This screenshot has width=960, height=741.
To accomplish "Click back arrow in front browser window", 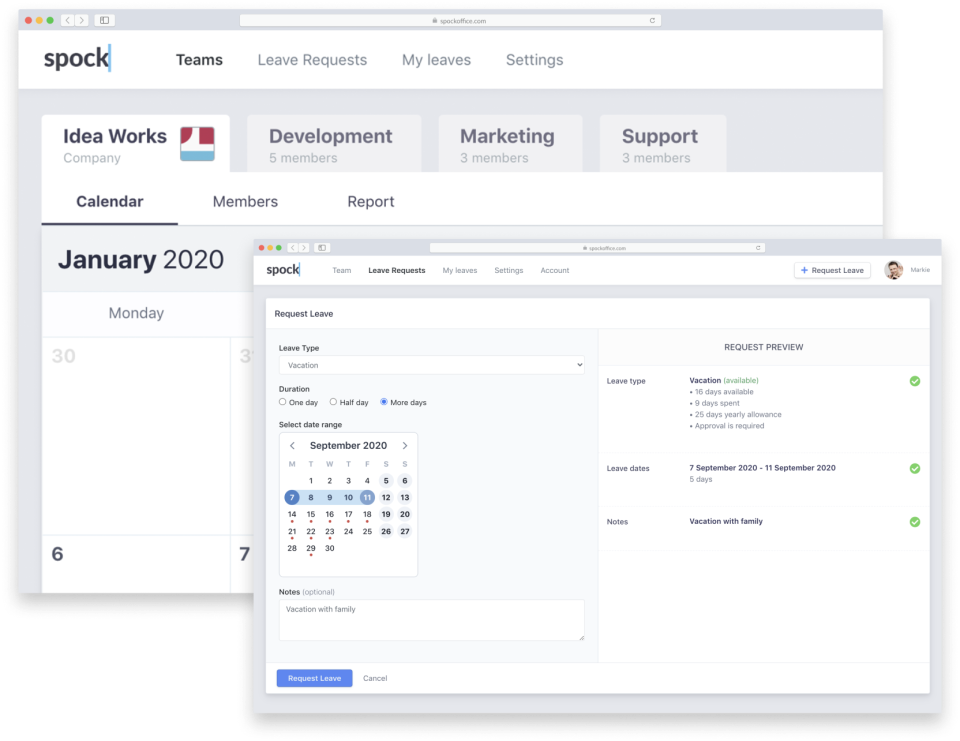I will 293,247.
